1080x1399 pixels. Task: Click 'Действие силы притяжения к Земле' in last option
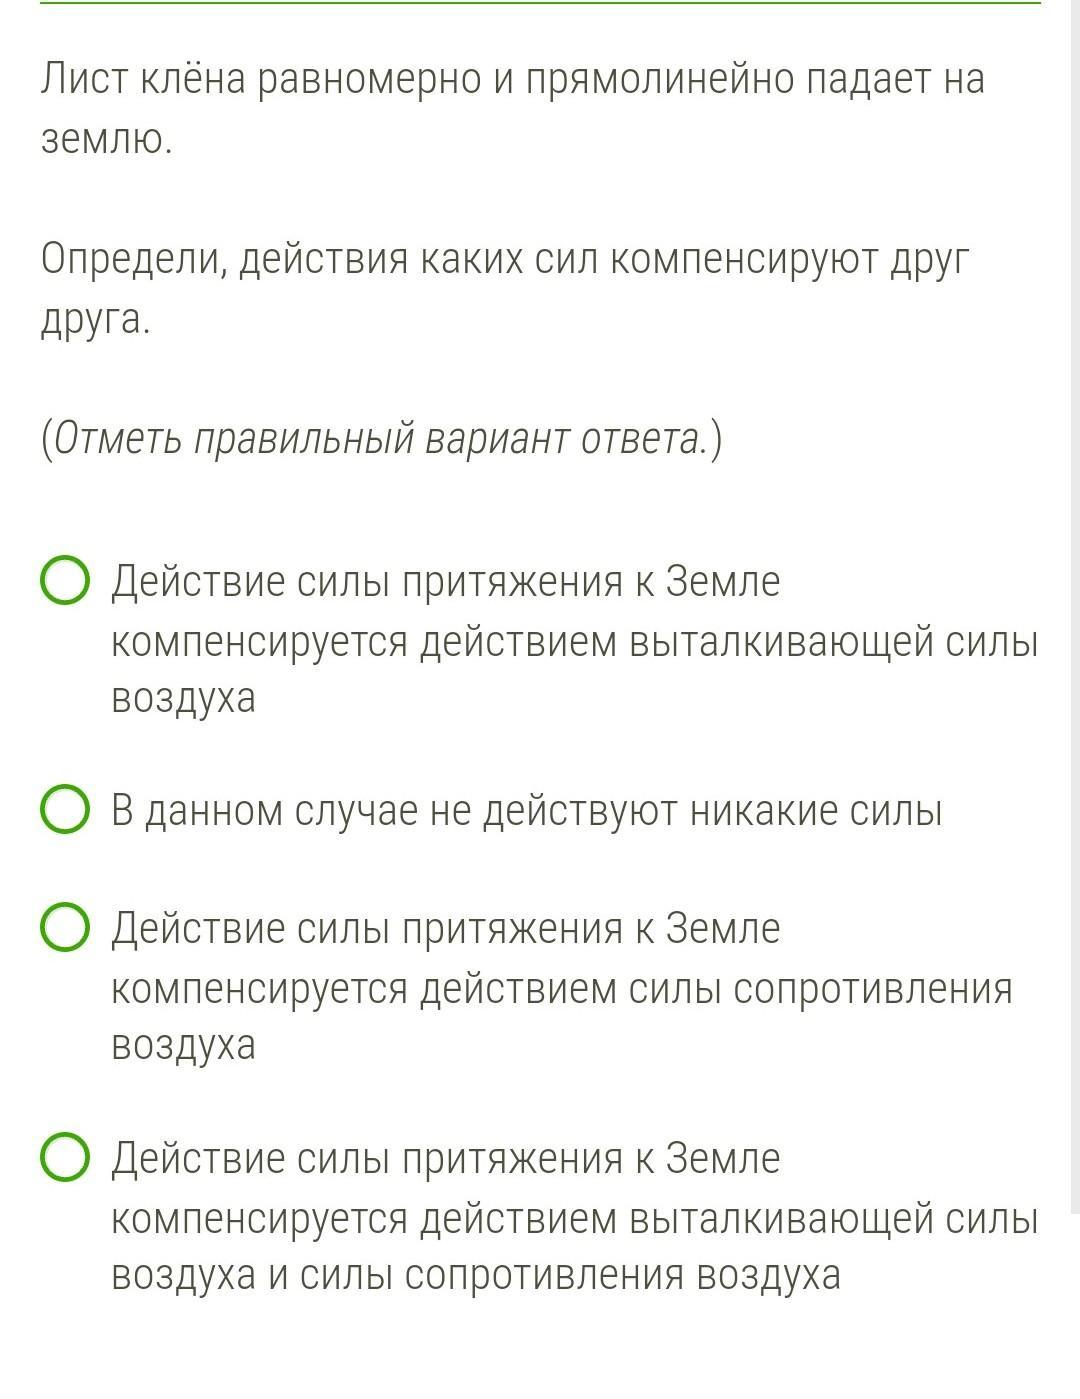tap(445, 1158)
